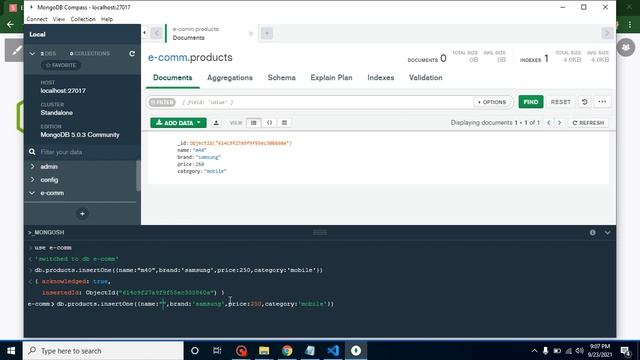Click the Refresh button
The height and width of the screenshot is (360, 640).
coord(588,123)
